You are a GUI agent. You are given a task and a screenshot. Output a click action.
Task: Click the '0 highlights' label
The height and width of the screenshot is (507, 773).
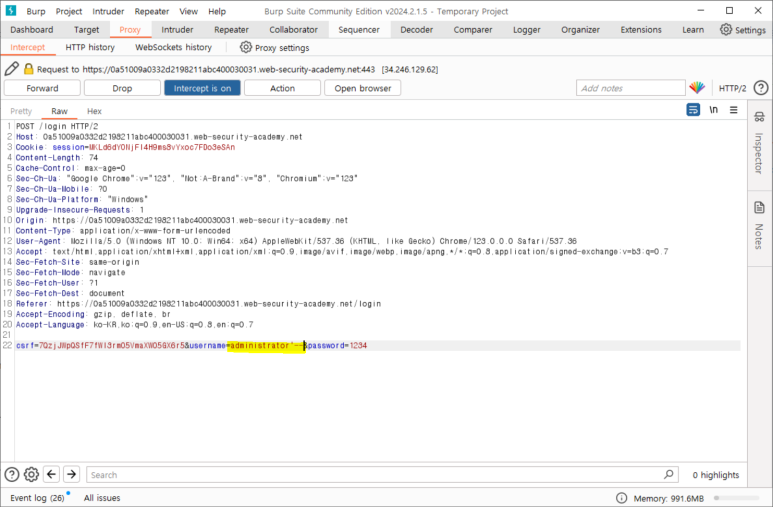click(715, 474)
